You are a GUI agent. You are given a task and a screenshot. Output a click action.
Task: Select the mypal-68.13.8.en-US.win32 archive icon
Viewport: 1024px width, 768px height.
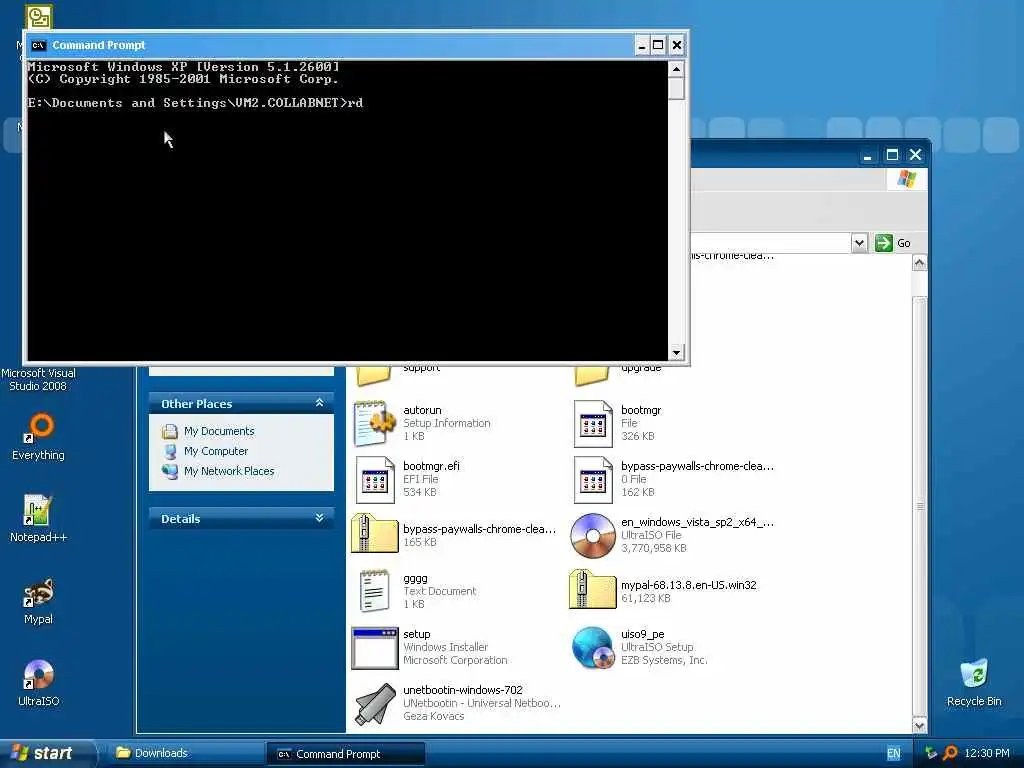click(592, 590)
